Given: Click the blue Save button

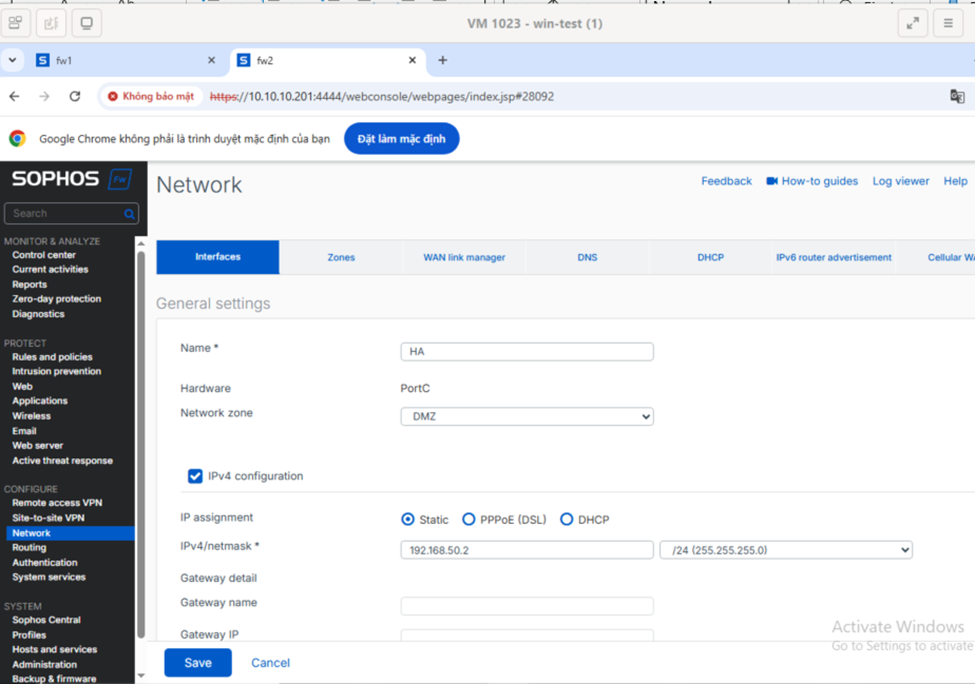Looking at the screenshot, I should click(198, 662).
